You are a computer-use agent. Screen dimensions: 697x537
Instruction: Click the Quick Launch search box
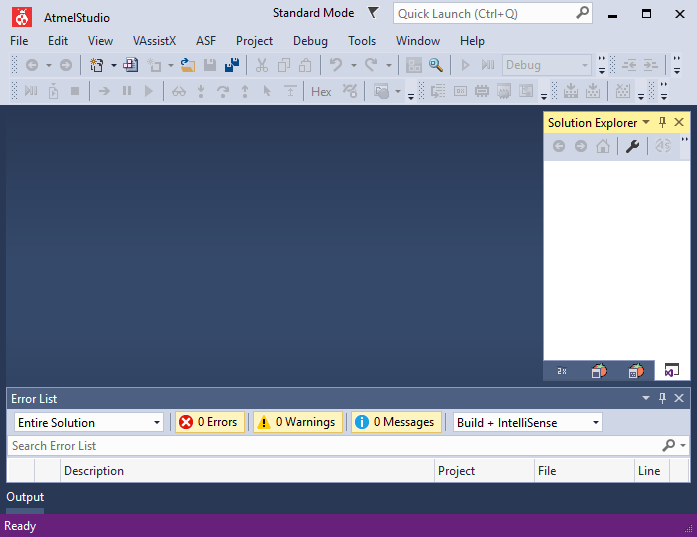[485, 14]
